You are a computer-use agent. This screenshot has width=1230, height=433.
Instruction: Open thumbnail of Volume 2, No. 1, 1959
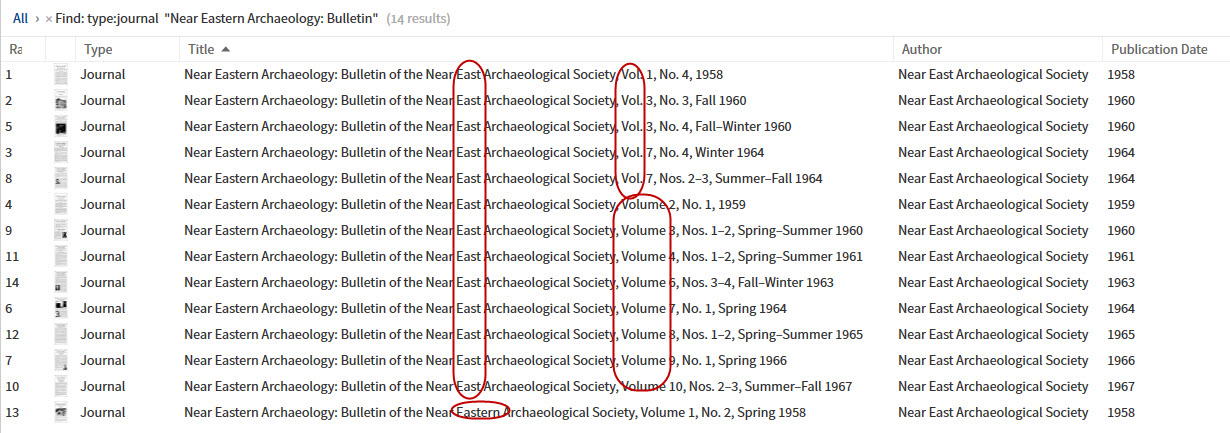(x=61, y=204)
